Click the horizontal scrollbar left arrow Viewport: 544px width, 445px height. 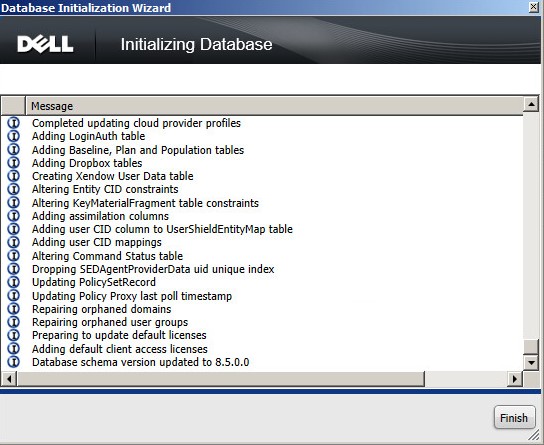[x=9, y=379]
